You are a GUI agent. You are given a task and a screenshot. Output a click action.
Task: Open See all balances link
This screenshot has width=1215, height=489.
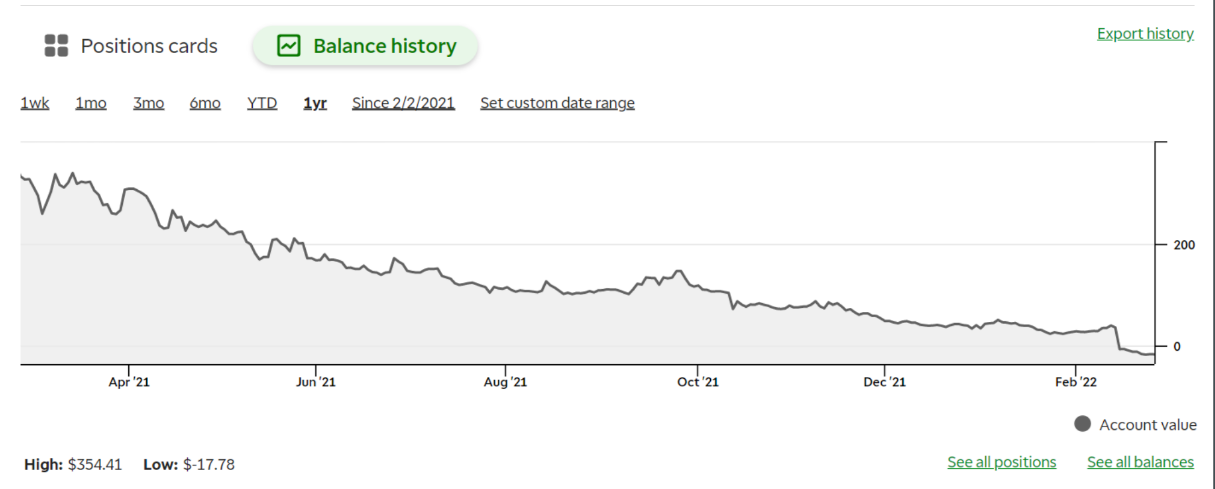(x=1140, y=462)
